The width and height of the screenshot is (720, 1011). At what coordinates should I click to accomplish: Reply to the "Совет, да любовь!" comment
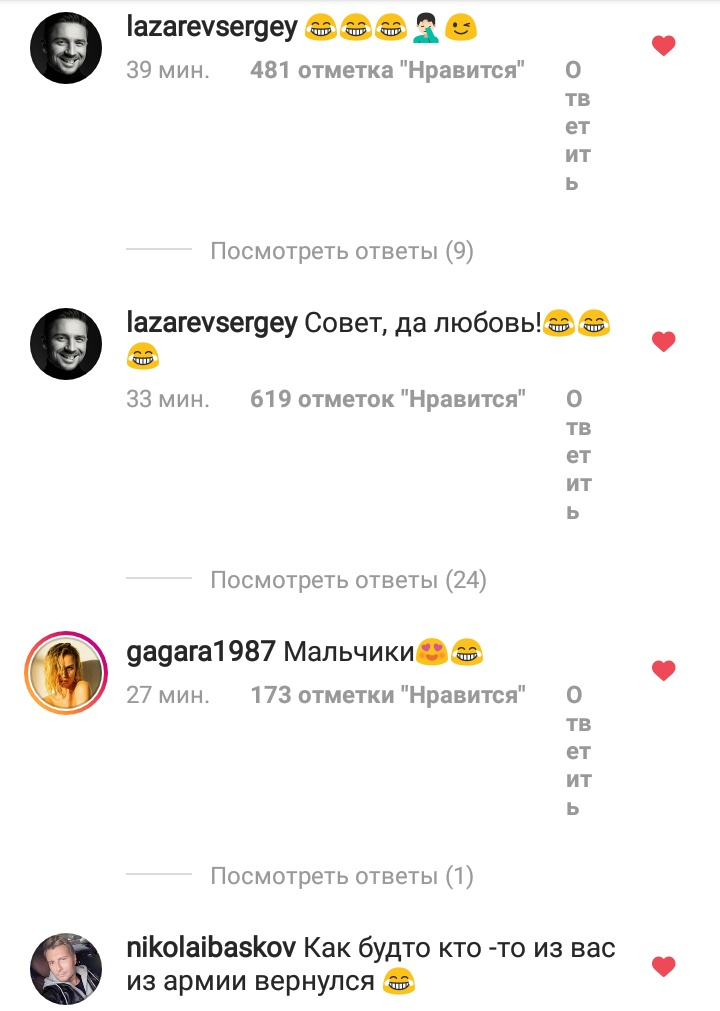(x=578, y=455)
